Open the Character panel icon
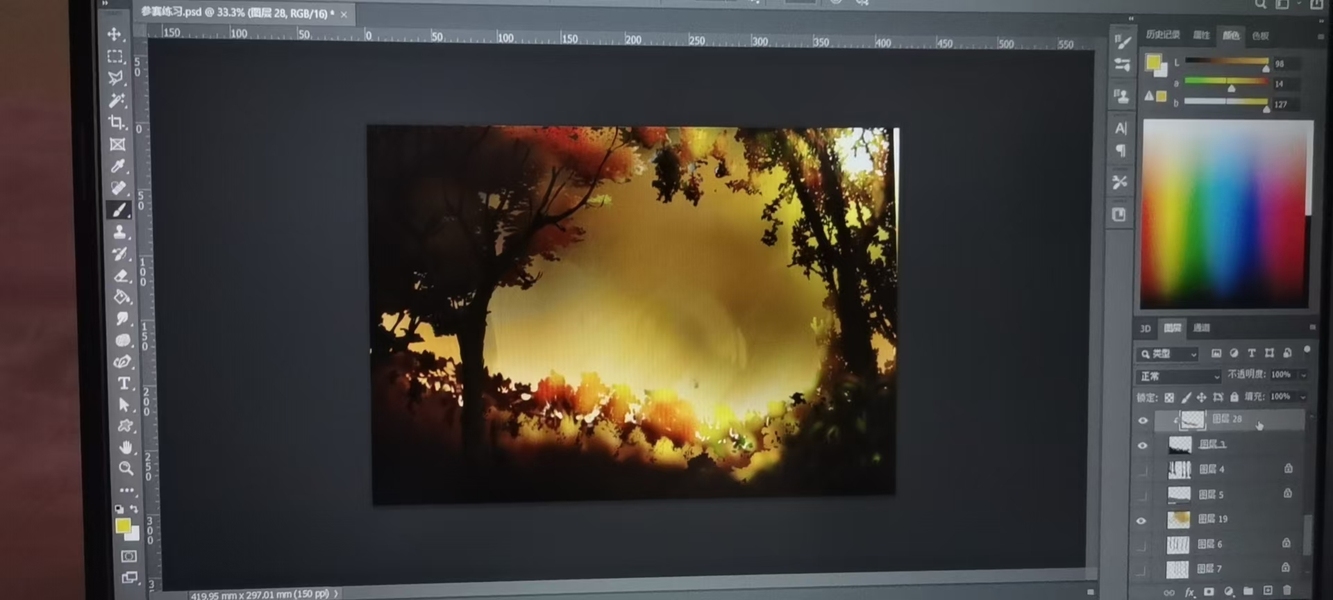Screen dimensions: 1333x600 [x=1121, y=128]
